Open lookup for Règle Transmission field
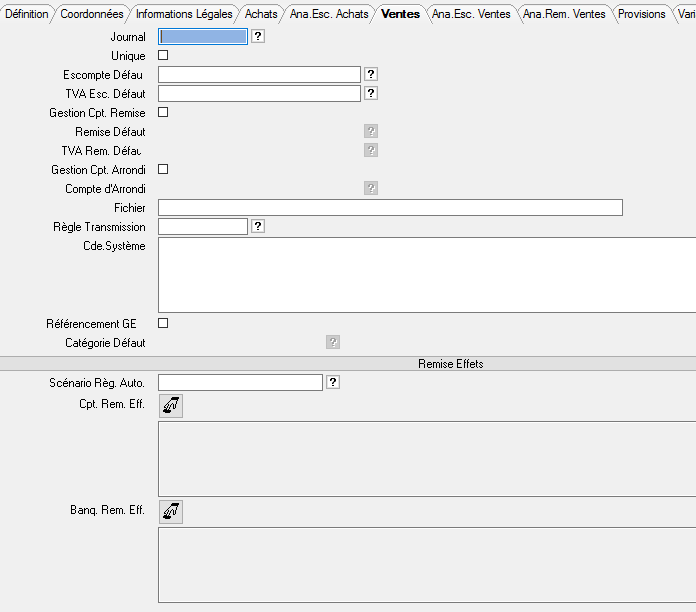 [x=258, y=227]
